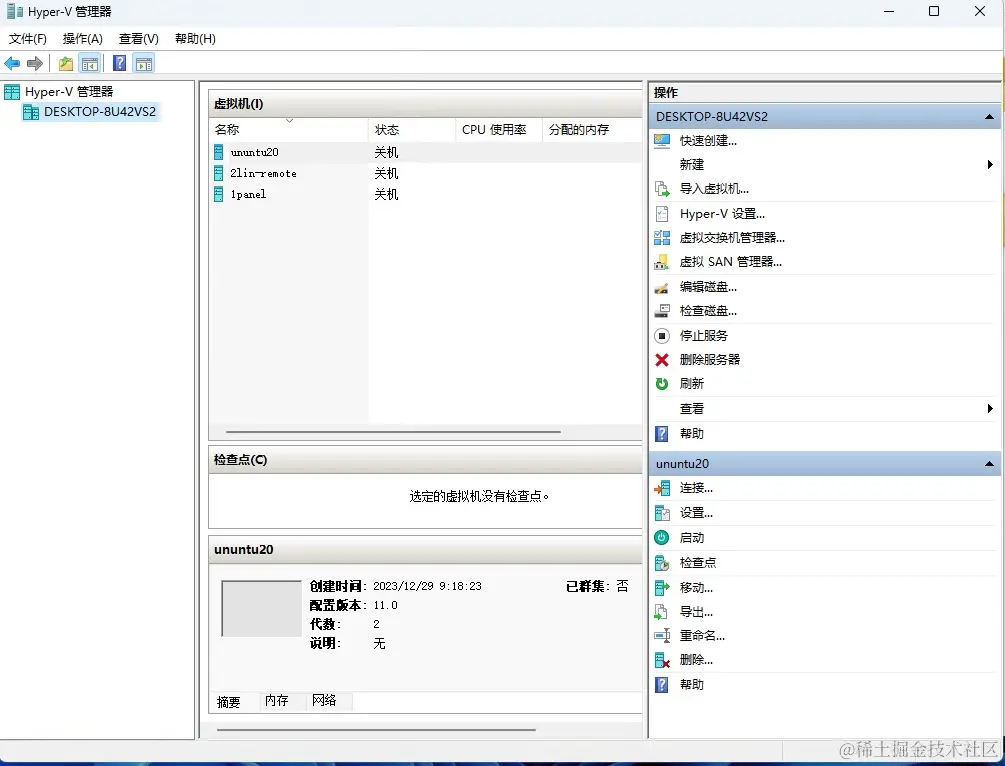This screenshot has height=766, width=1005.
Task: Create a checkpoint (检查点) for ununtu20
Action: pyautogui.click(x=697, y=563)
